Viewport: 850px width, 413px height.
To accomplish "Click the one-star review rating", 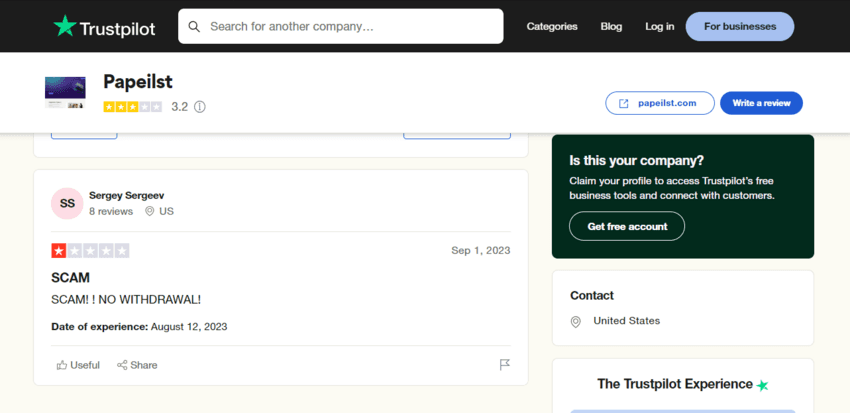I will [90, 250].
